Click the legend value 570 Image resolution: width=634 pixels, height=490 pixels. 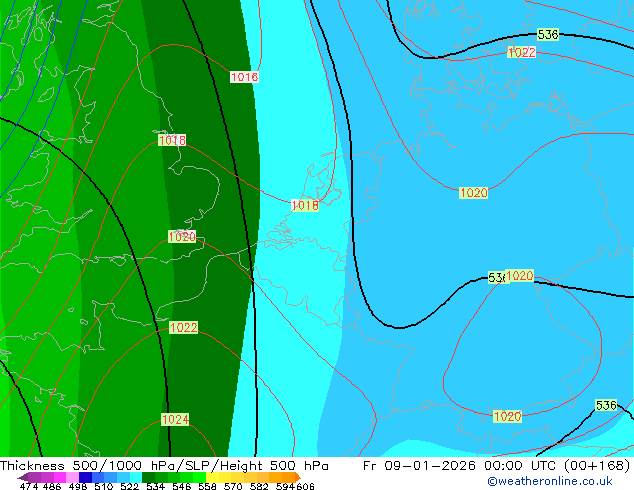pos(233,486)
